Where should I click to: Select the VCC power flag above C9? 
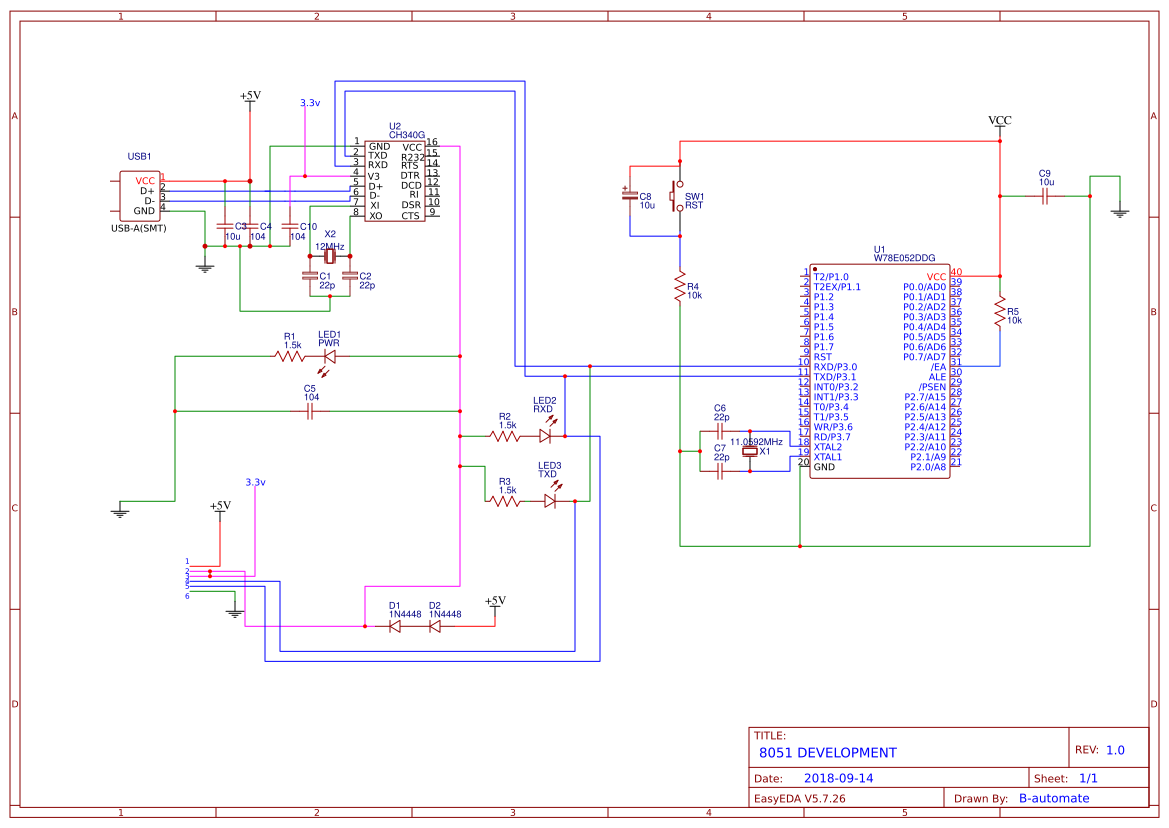pyautogui.click(x=999, y=120)
